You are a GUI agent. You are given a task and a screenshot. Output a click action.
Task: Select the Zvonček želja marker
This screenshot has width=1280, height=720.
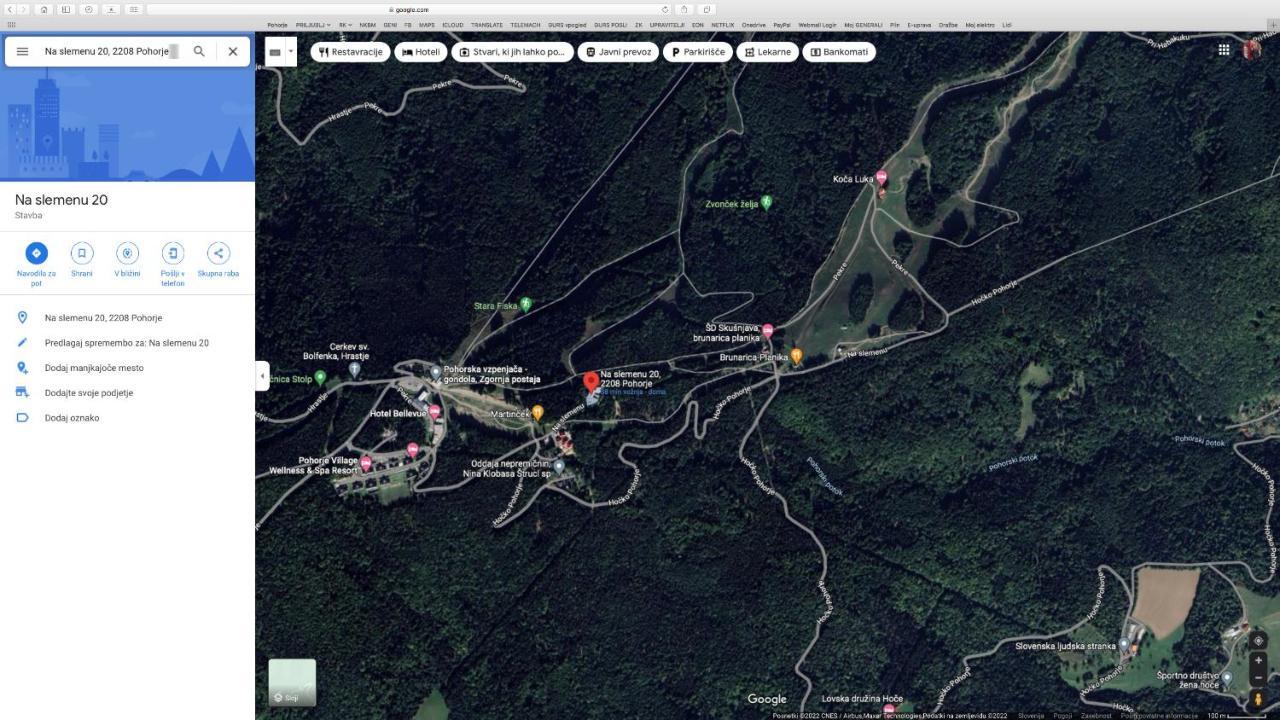pos(767,202)
